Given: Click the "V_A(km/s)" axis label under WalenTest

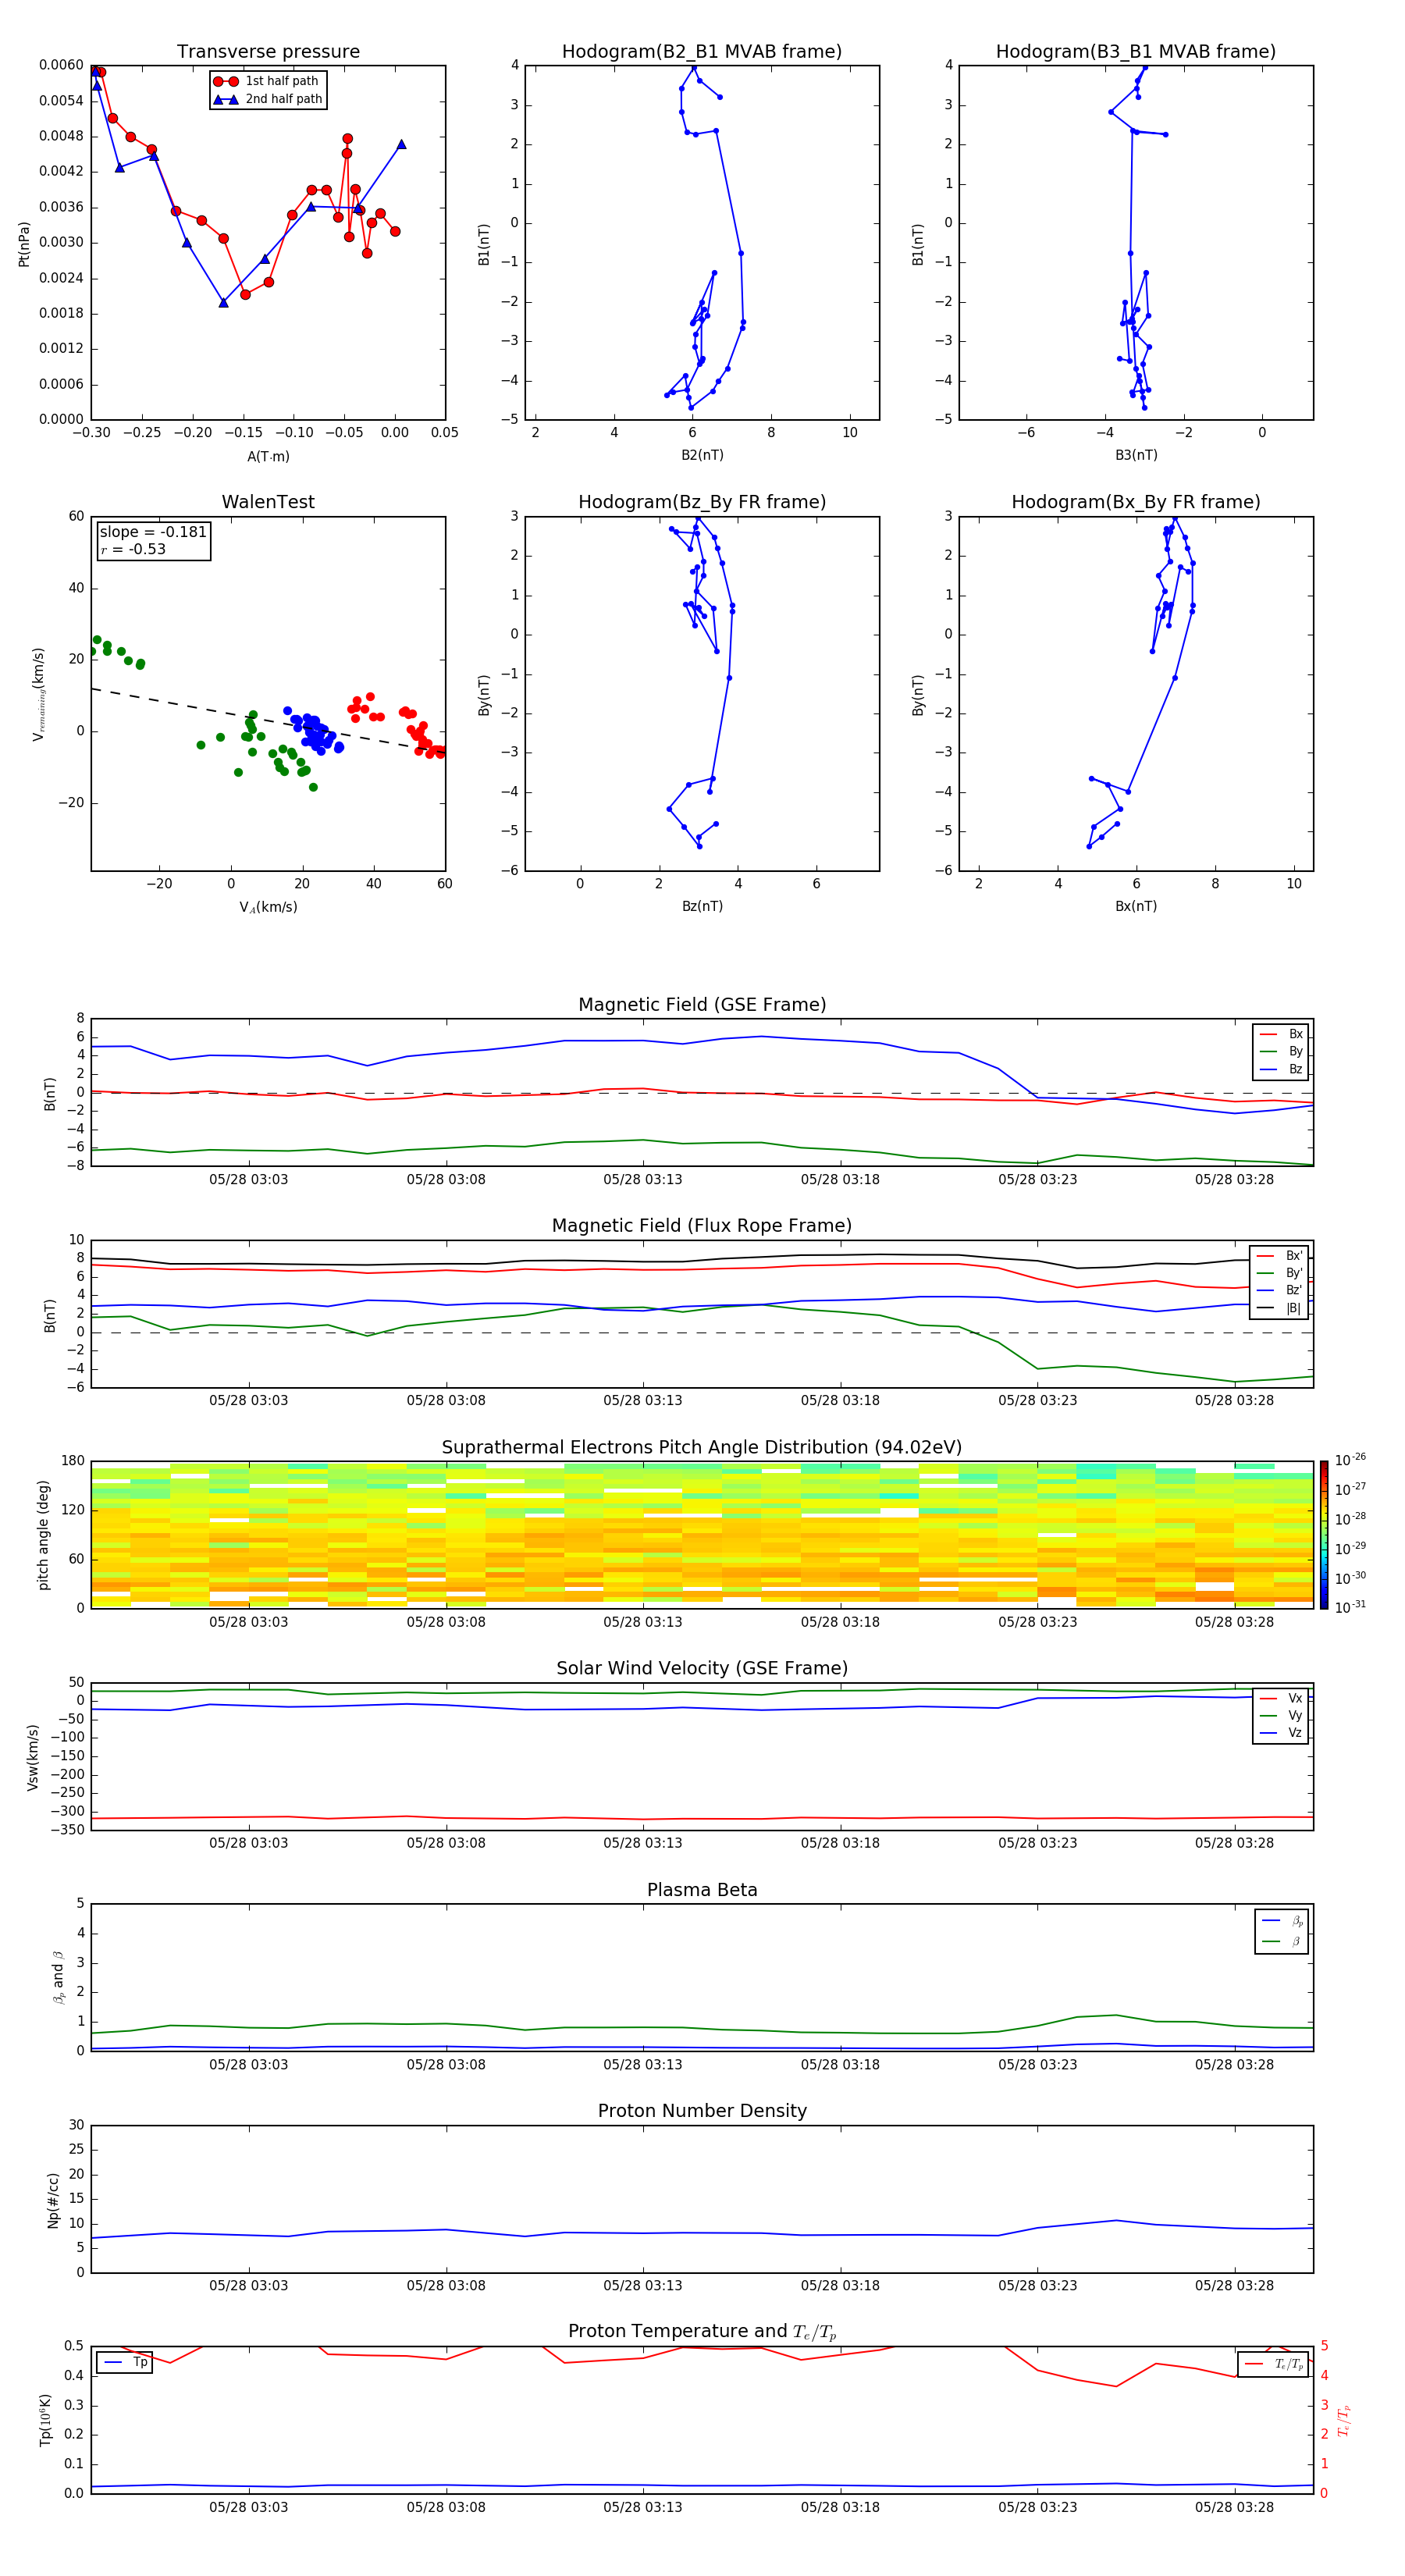Looking at the screenshot, I should [268, 907].
